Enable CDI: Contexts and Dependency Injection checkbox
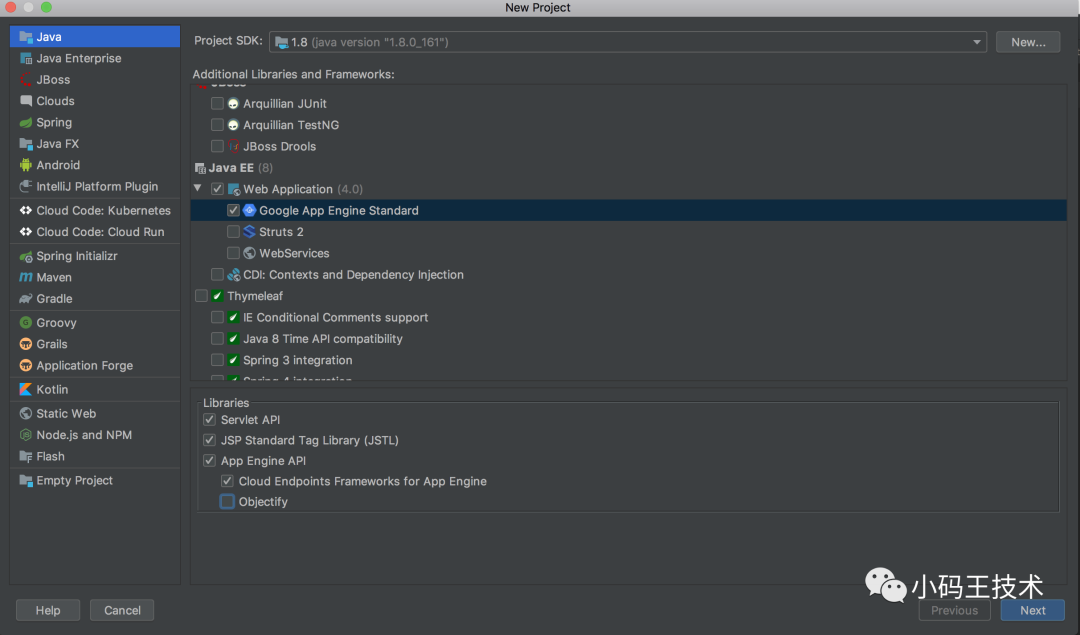 pos(217,274)
